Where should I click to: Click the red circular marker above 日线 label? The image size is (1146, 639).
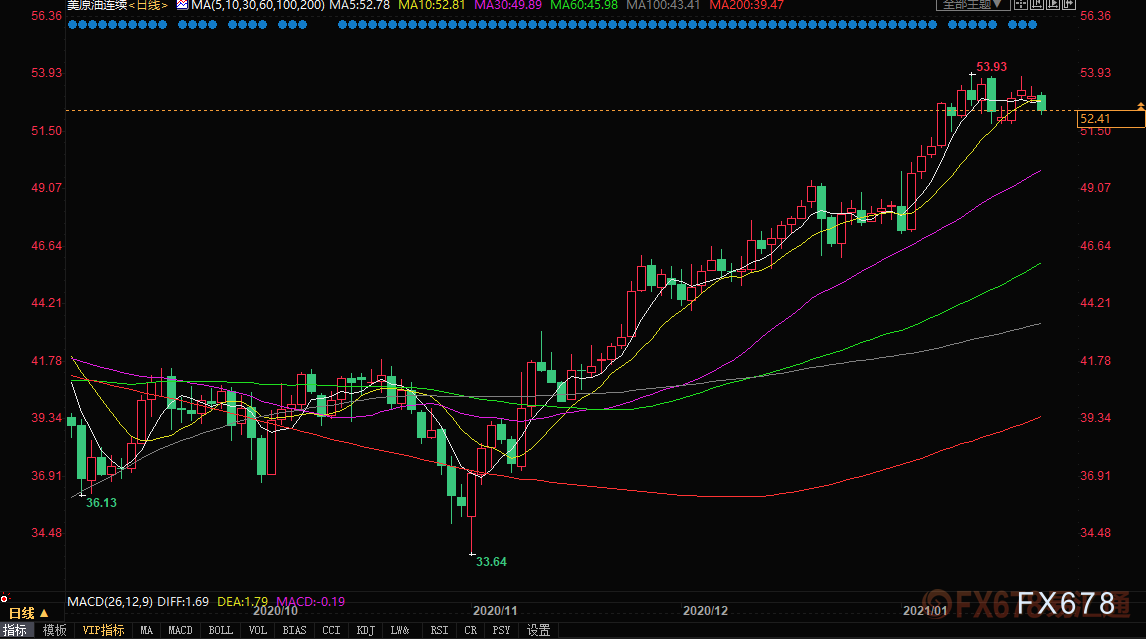pos(4,598)
